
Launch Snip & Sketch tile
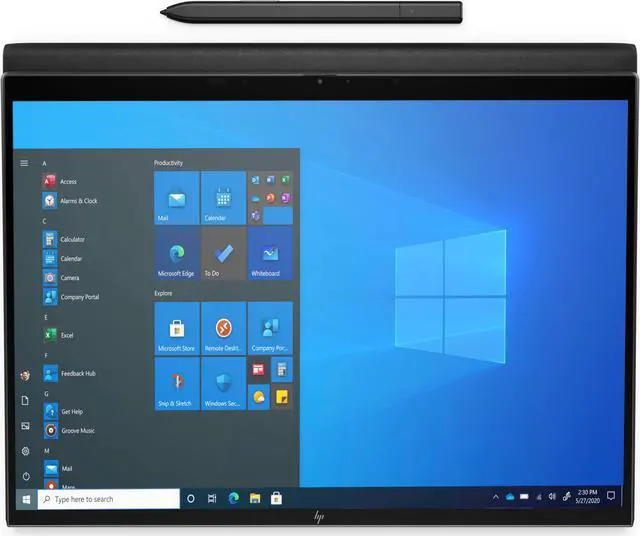coord(176,384)
